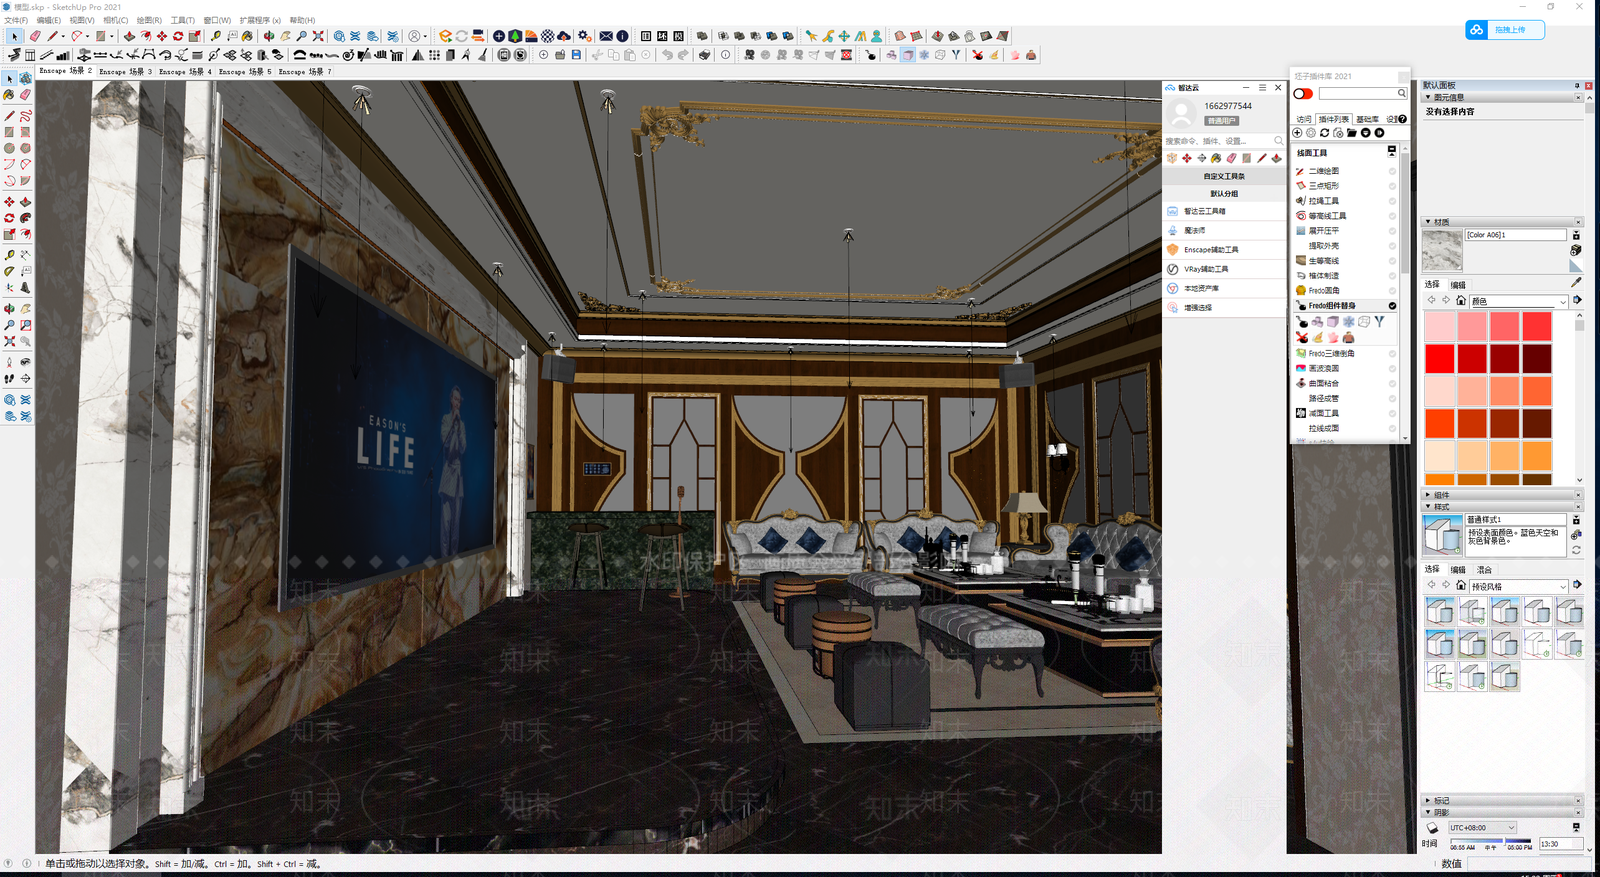Open the UTC+08:00 time zone dropdown
Screen dimensions: 1600x877
(1483, 828)
